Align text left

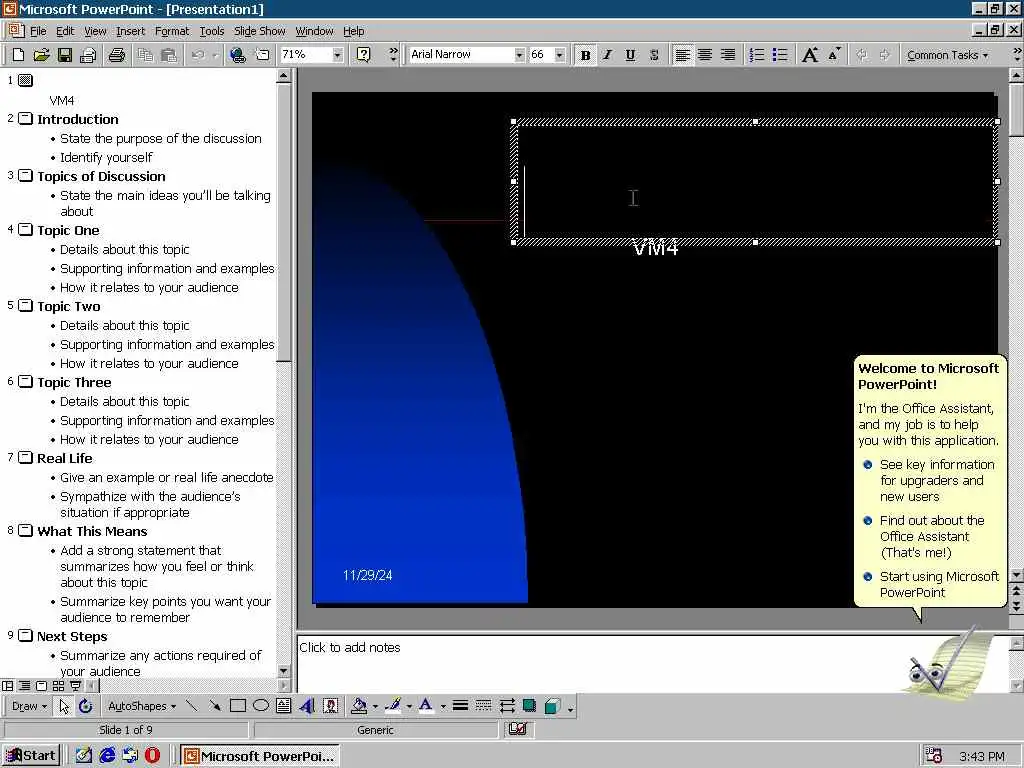(682, 55)
